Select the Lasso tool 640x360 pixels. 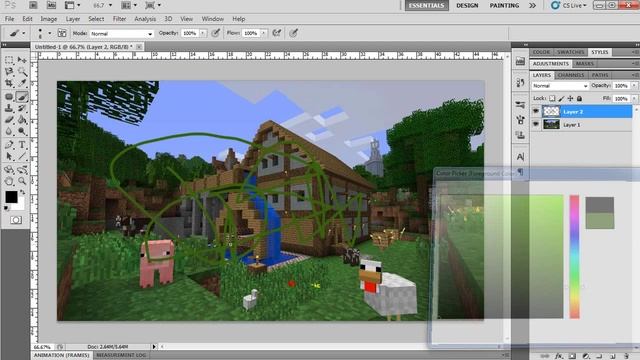9,72
